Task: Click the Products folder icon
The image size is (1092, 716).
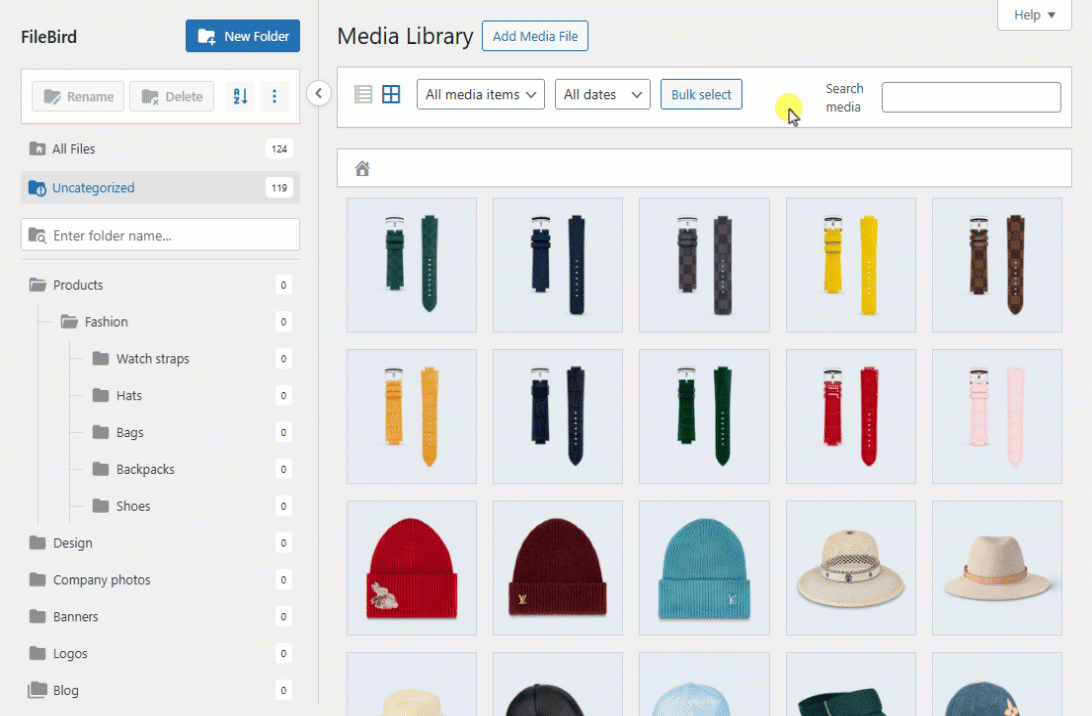Action: coord(38,284)
